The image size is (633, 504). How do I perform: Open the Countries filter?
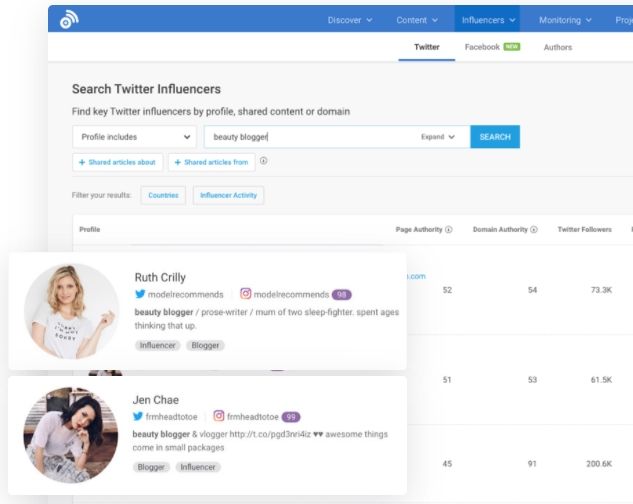click(x=163, y=195)
